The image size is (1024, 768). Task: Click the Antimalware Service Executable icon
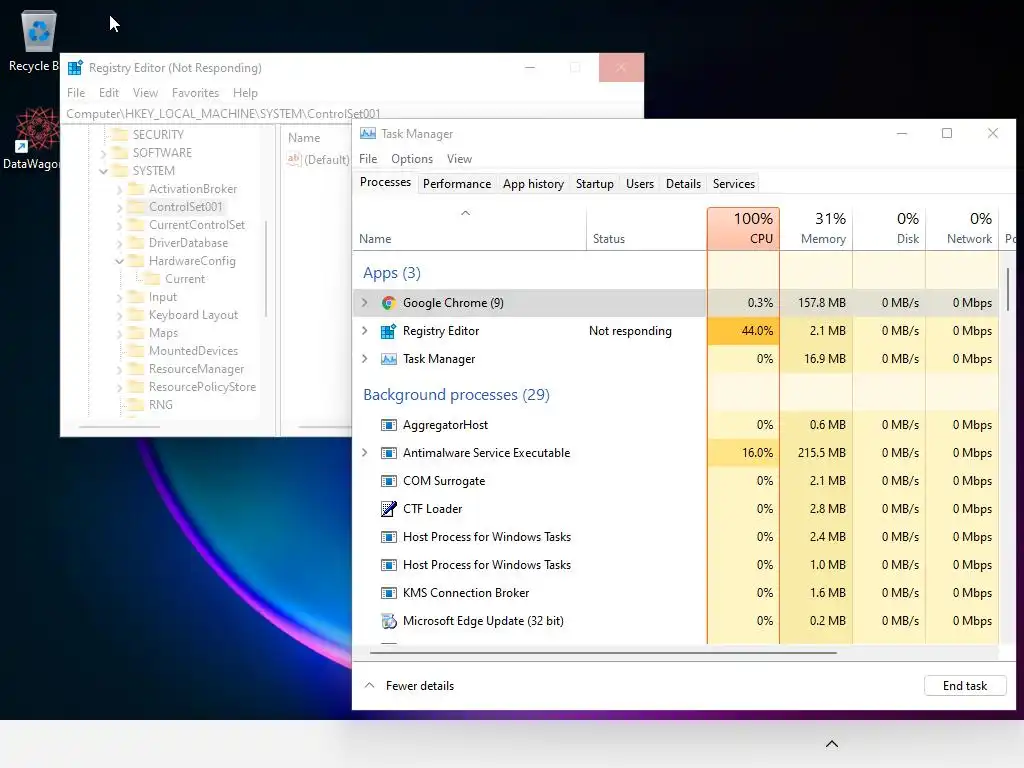pyautogui.click(x=389, y=453)
